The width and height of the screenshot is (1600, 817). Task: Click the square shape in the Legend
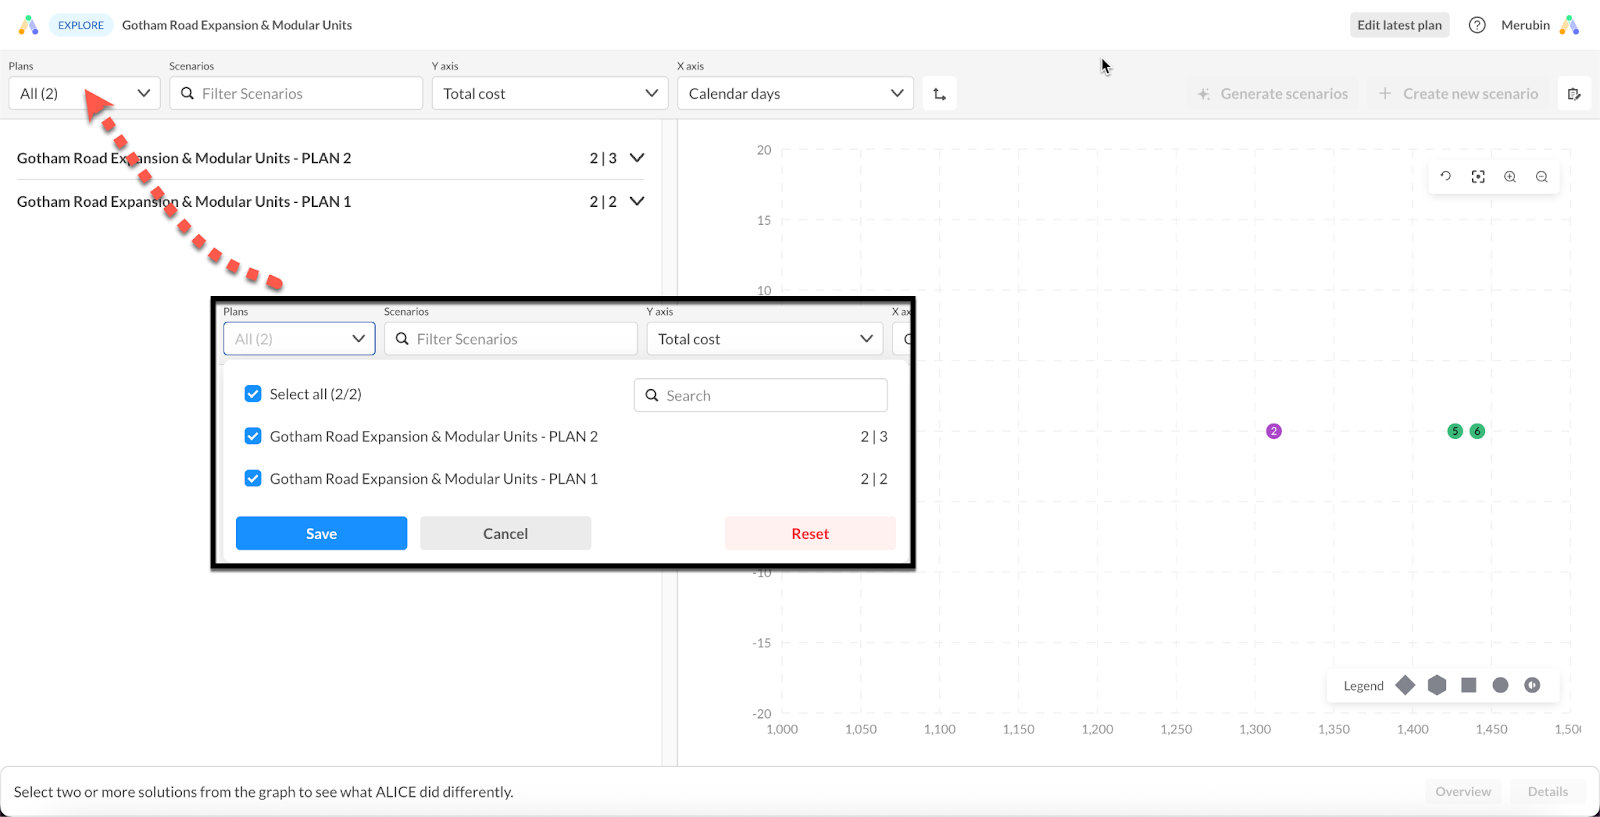1469,685
